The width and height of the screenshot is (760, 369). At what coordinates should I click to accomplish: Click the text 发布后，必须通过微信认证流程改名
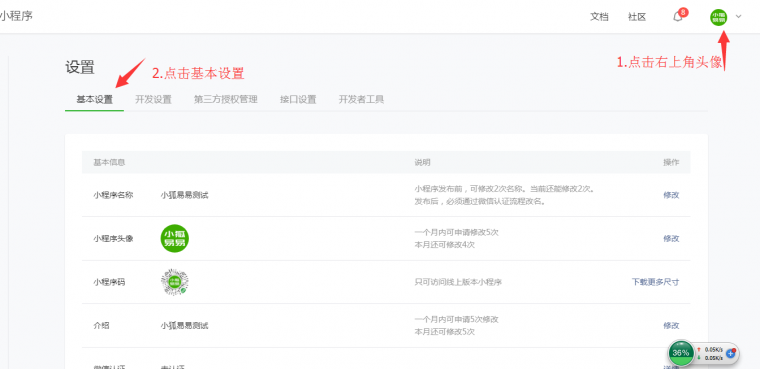(x=480, y=201)
